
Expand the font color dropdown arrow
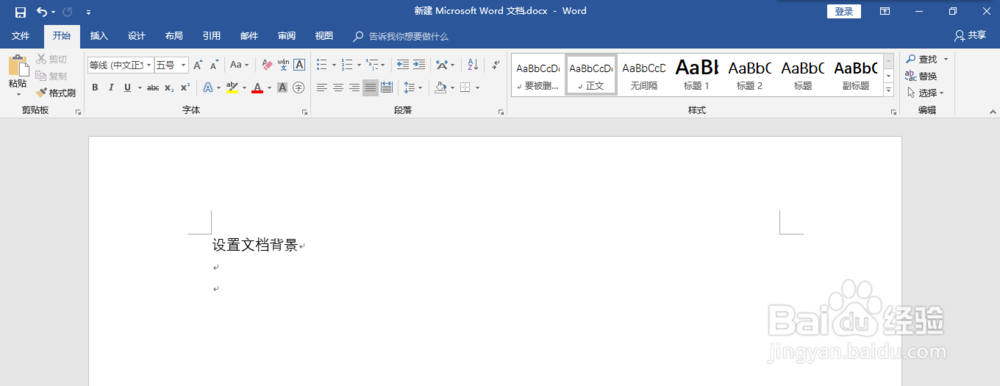(x=269, y=87)
